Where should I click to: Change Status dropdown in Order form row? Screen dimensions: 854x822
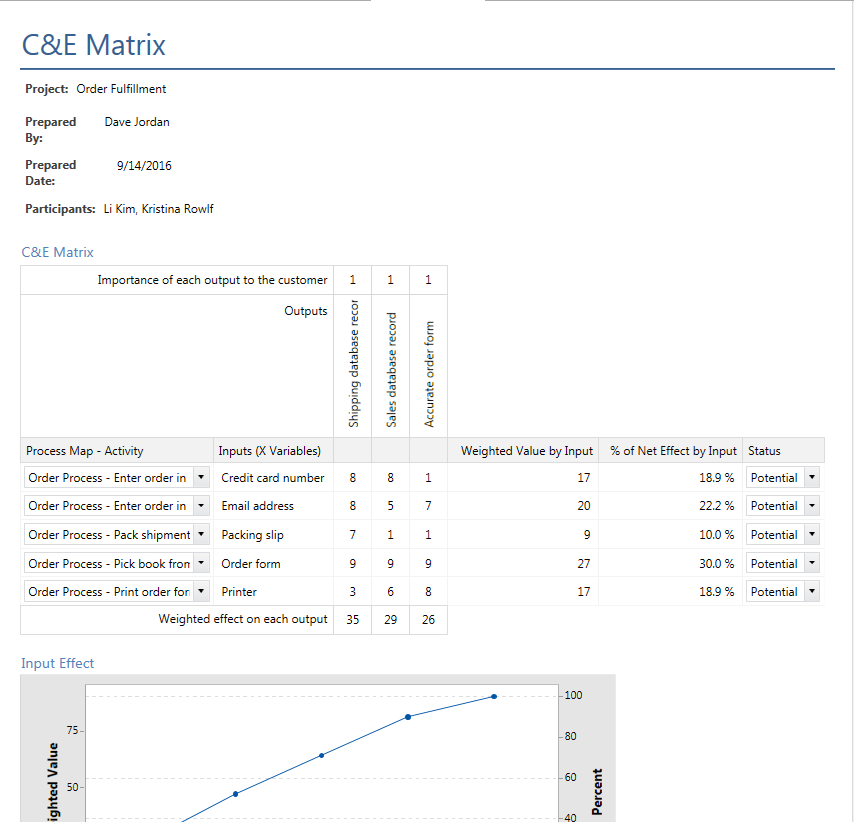[811, 563]
